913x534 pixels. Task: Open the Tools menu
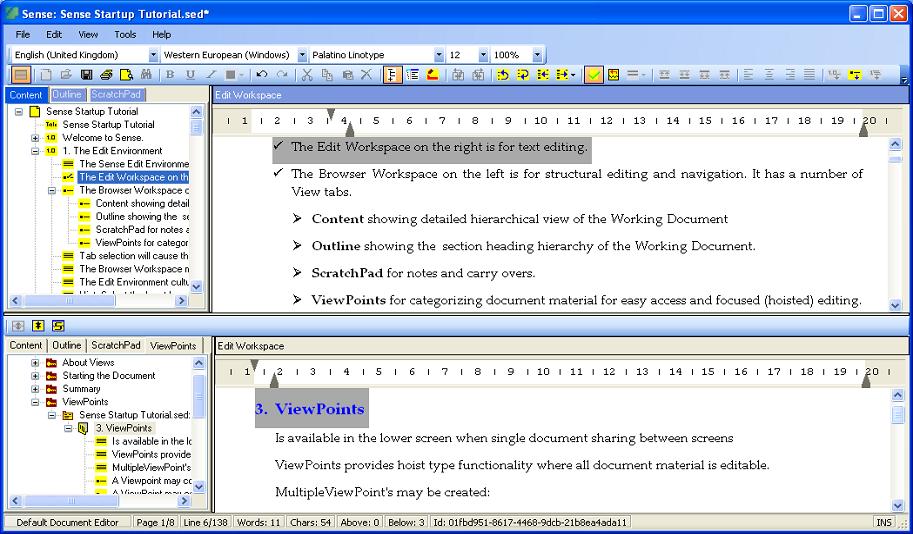(125, 34)
